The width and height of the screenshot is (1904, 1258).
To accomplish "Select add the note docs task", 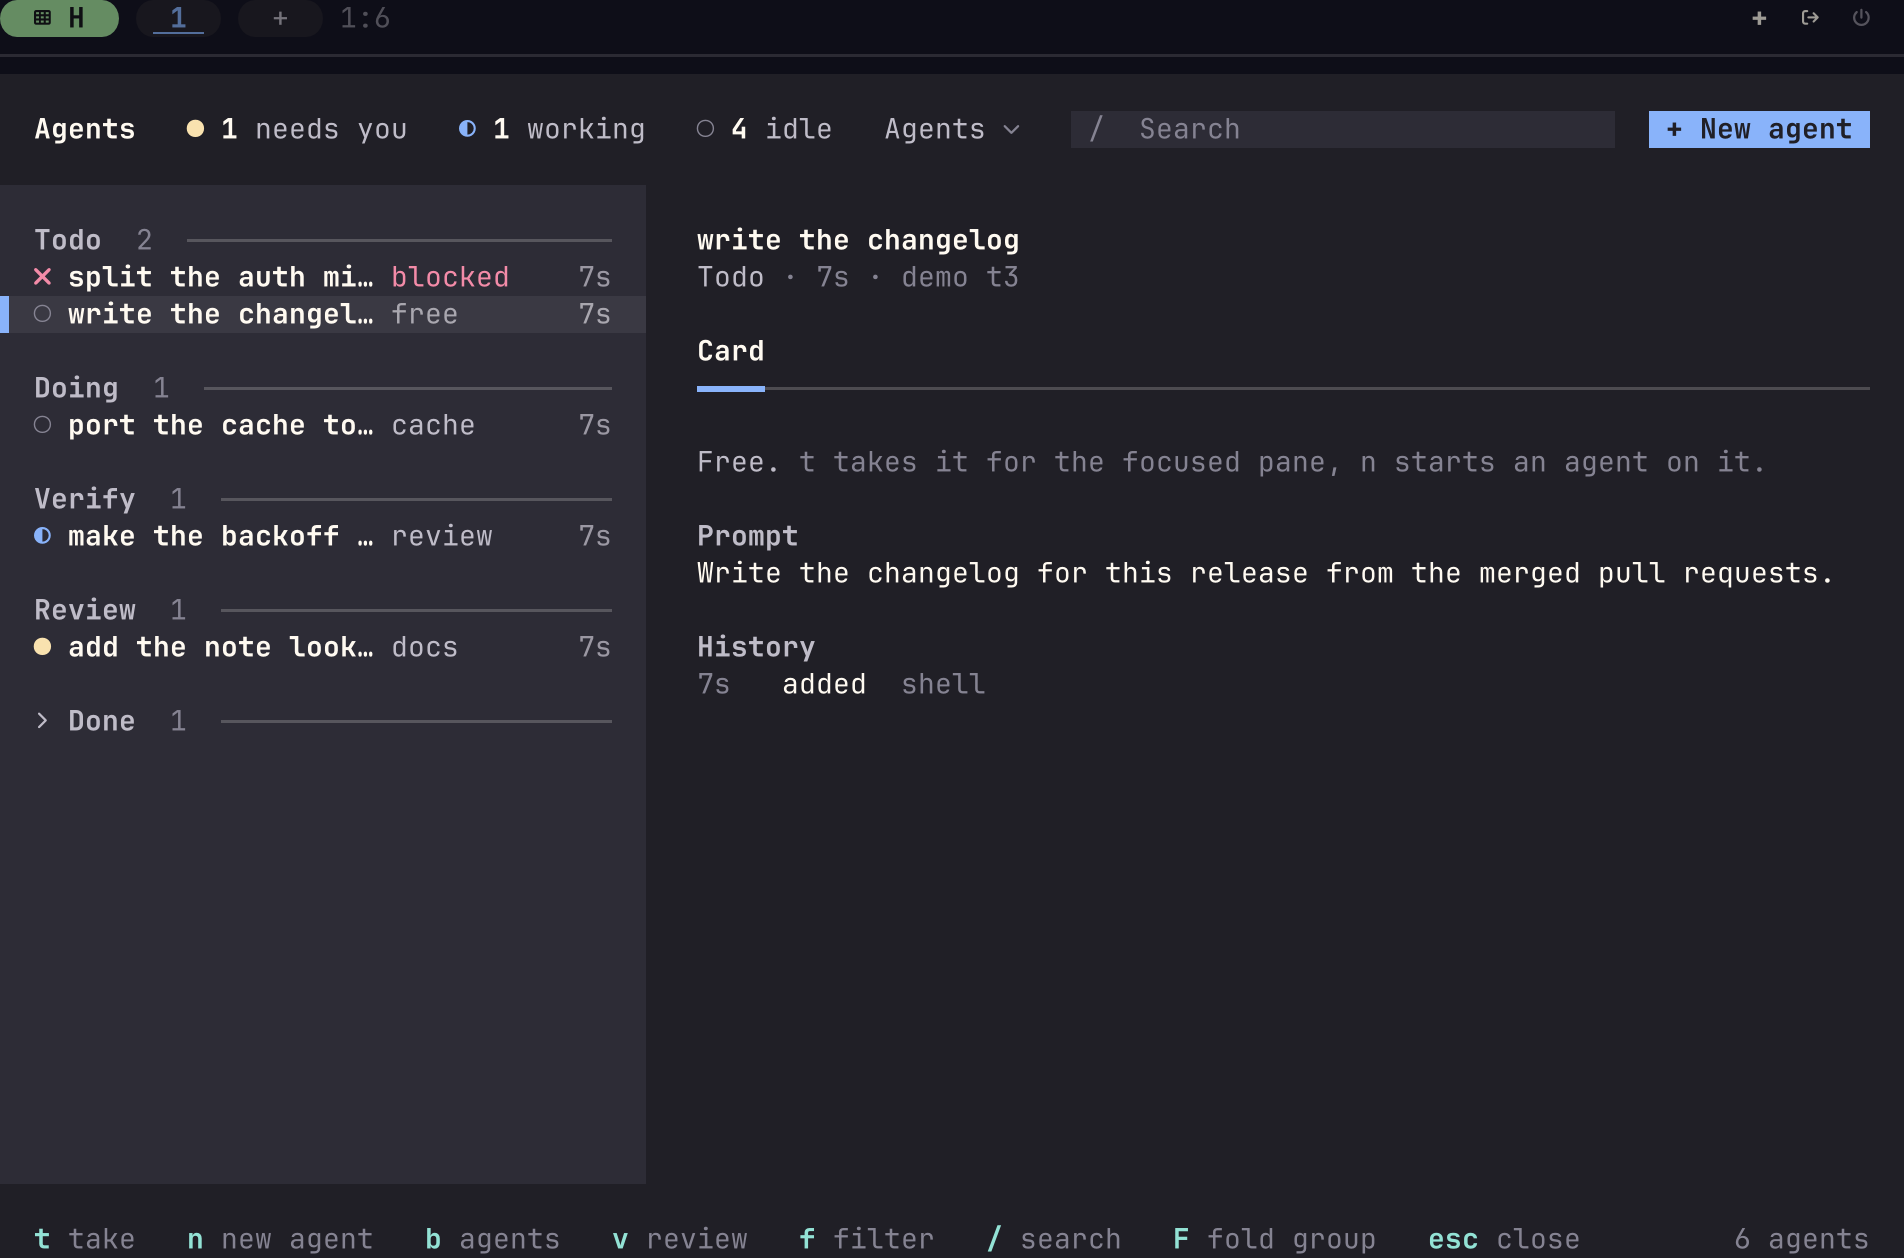I will (x=323, y=647).
